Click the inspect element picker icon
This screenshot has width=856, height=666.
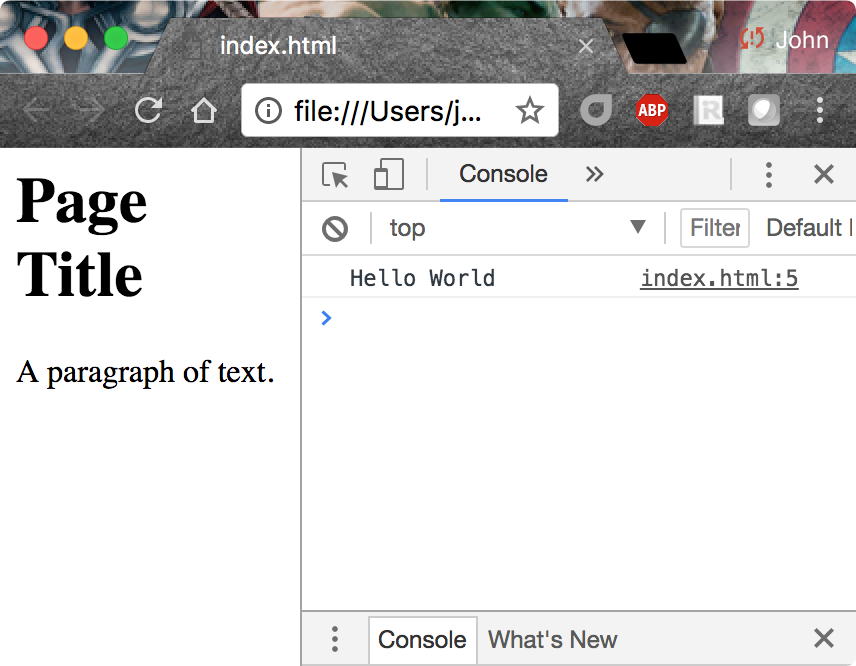click(336, 175)
